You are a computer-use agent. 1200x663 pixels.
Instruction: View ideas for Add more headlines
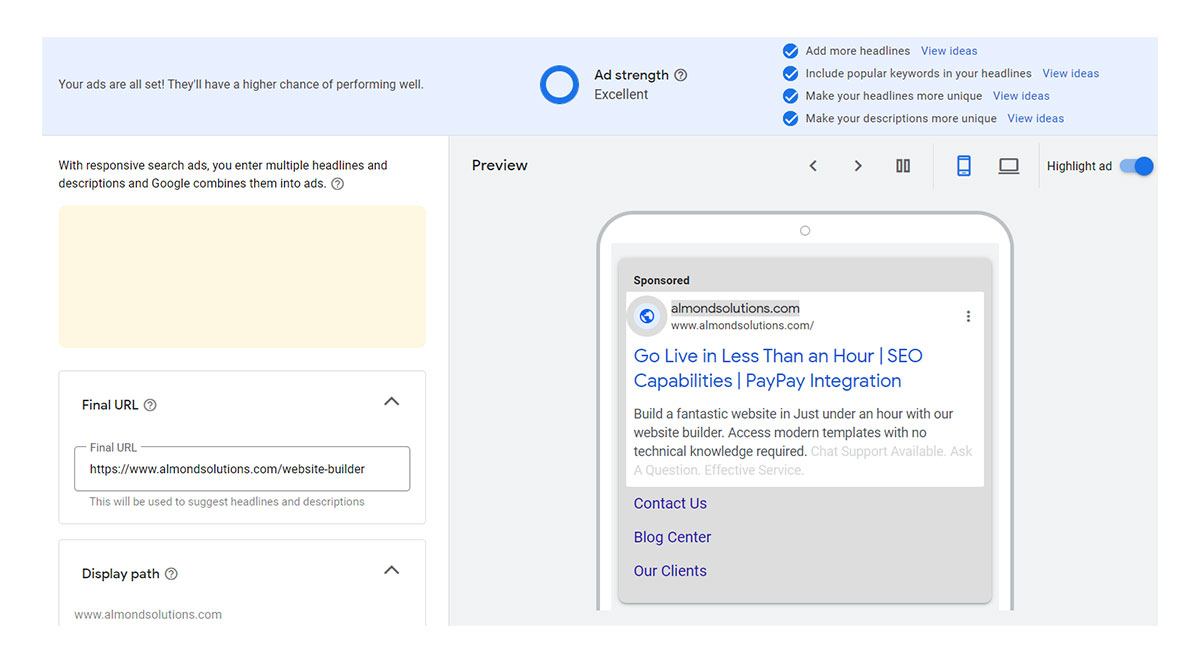click(x=949, y=51)
